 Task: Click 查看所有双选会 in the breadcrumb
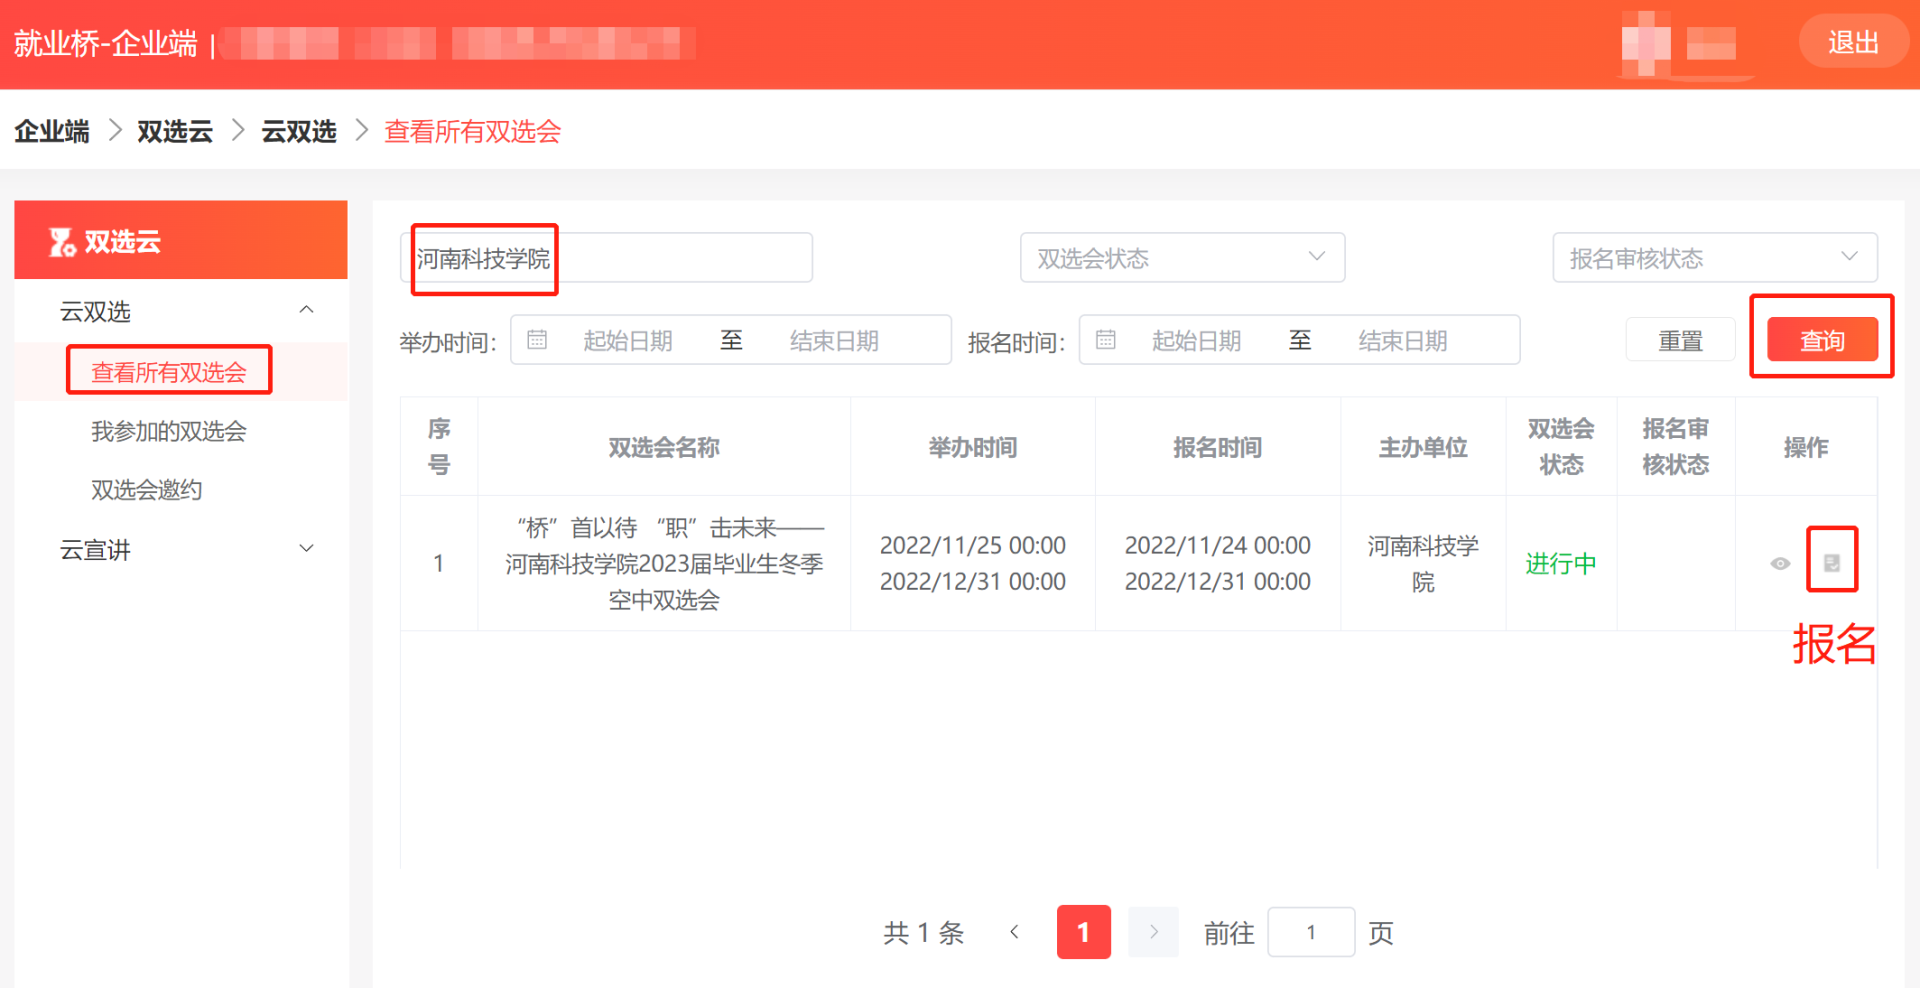click(473, 131)
